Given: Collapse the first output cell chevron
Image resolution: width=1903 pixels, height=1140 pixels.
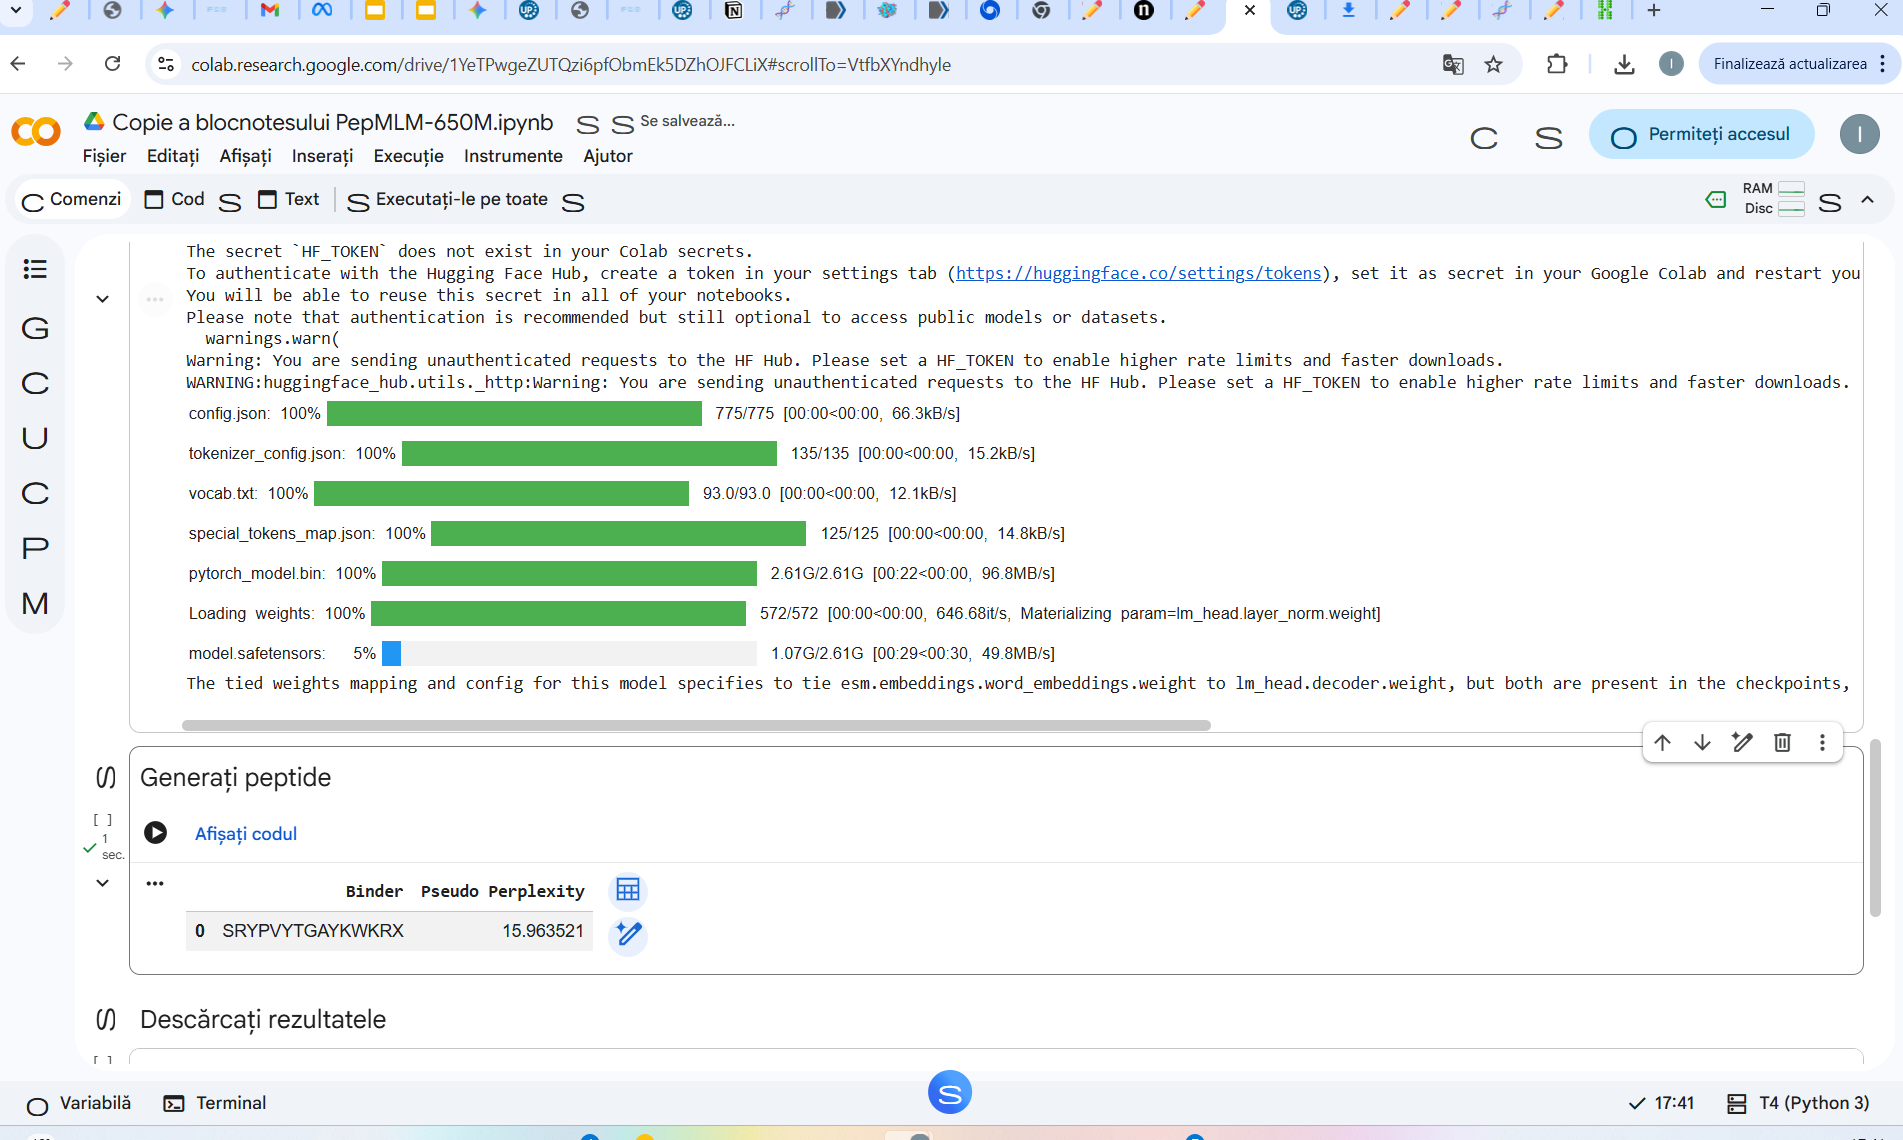Looking at the screenshot, I should pos(102,299).
